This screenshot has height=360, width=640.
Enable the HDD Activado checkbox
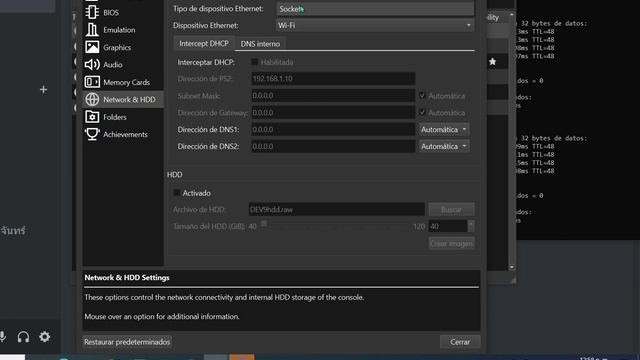[177, 193]
